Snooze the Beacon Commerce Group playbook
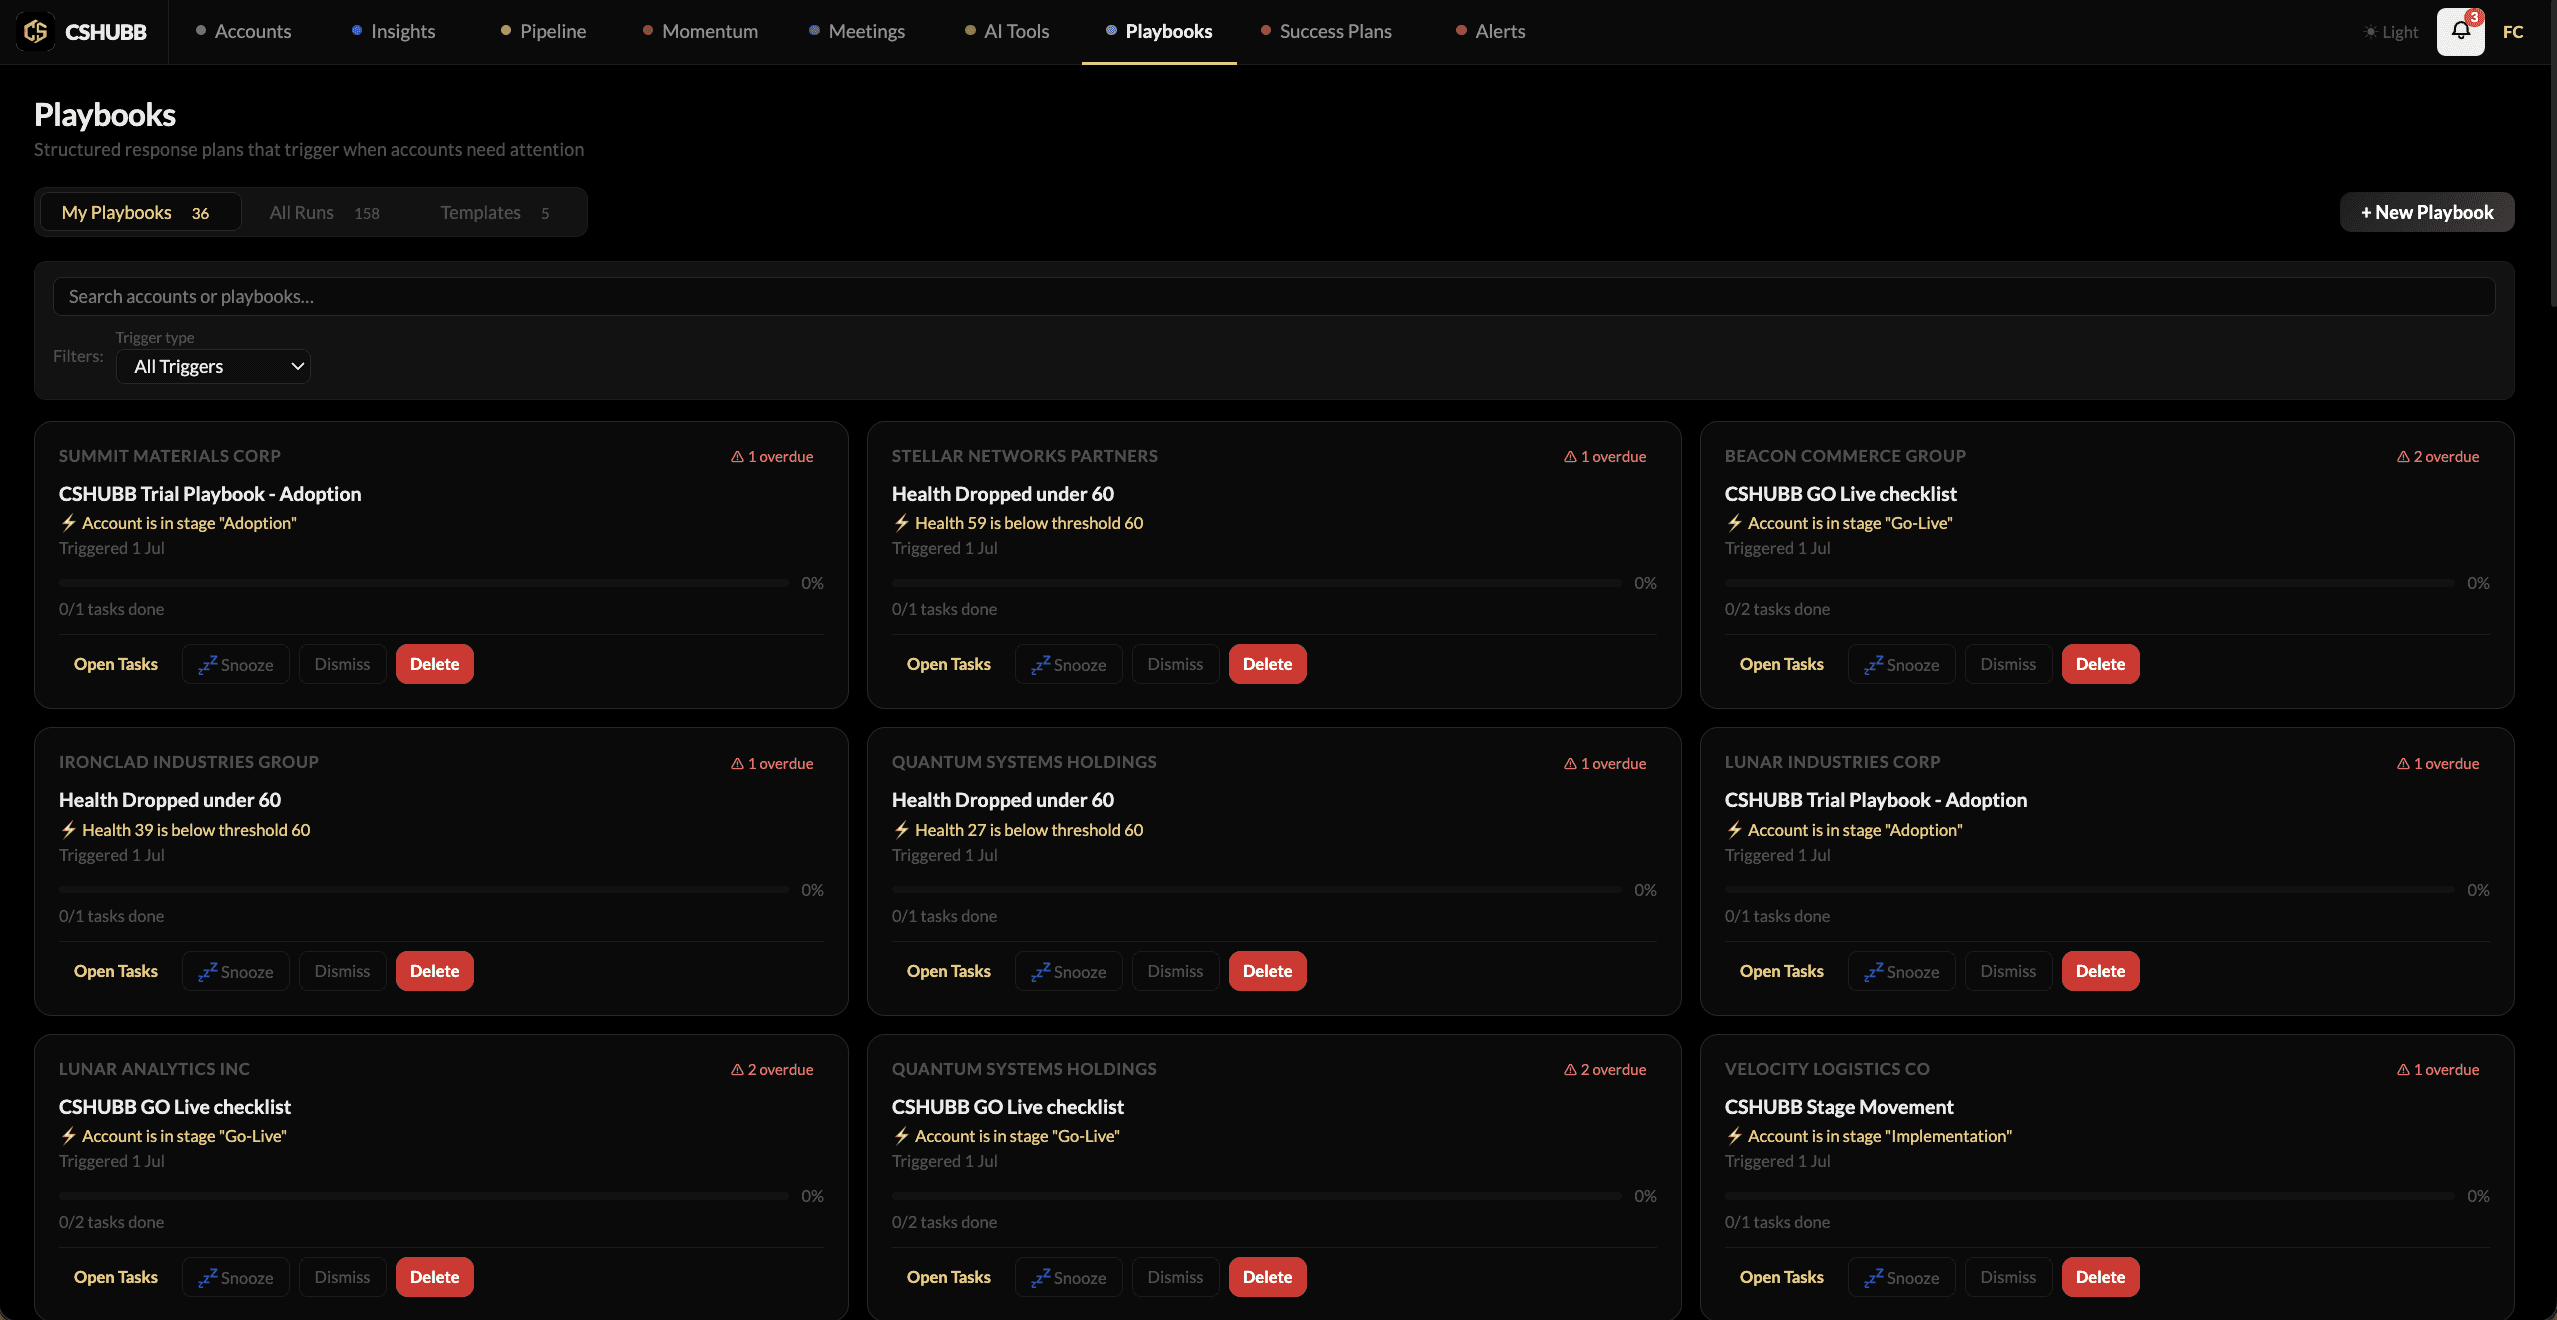This screenshot has width=2557, height=1320. click(x=1902, y=665)
